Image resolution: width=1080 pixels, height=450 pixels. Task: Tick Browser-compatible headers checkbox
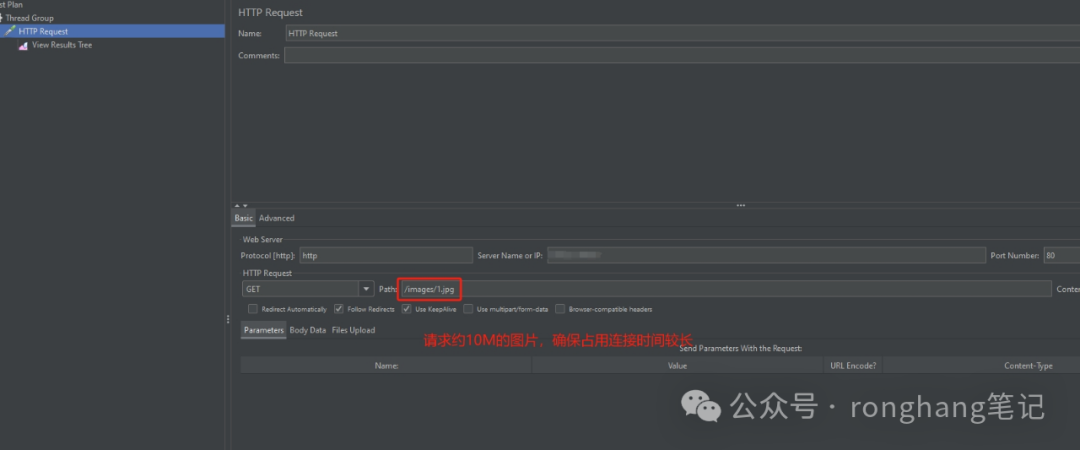560,309
